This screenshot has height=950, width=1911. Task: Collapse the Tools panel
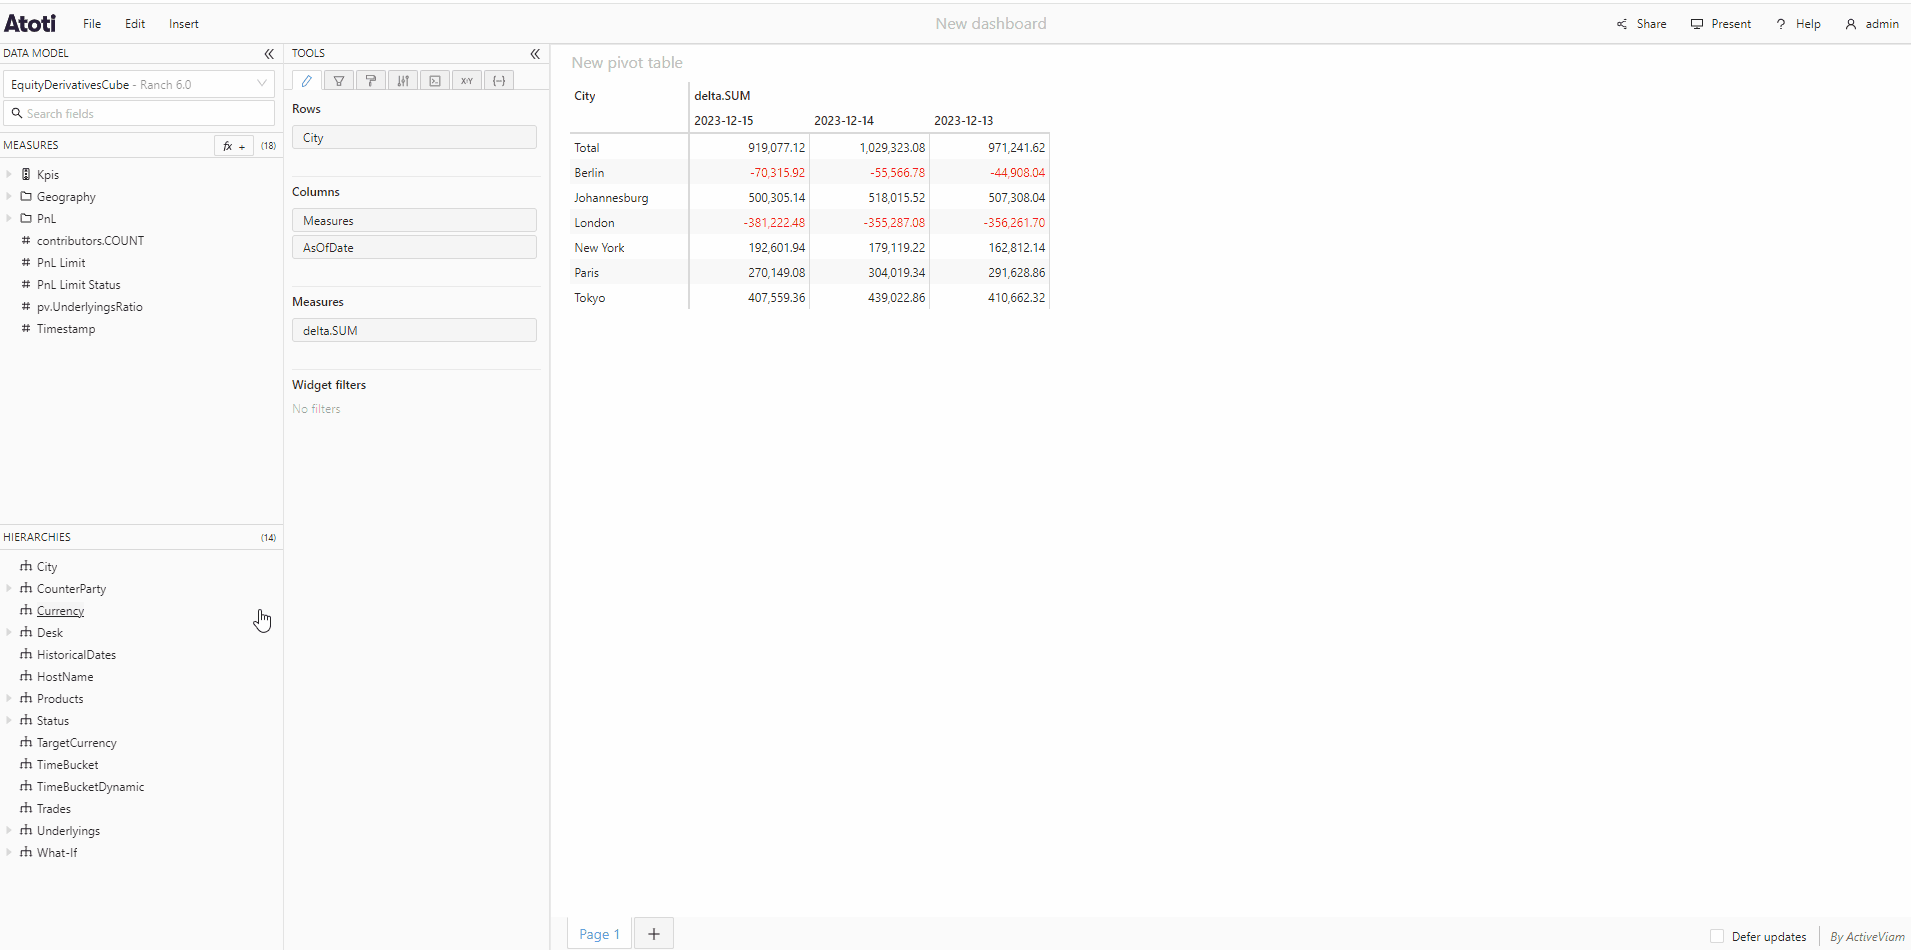535,54
